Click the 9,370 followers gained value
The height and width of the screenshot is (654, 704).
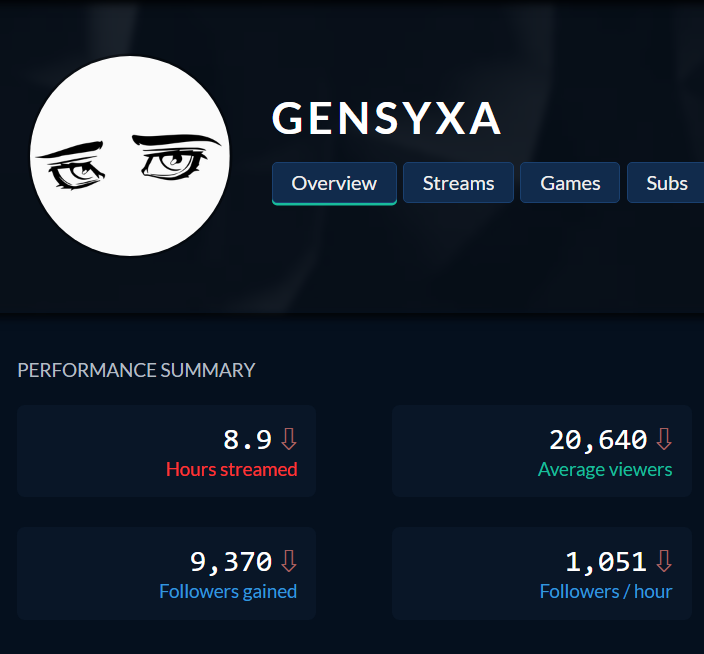pyautogui.click(x=231, y=562)
